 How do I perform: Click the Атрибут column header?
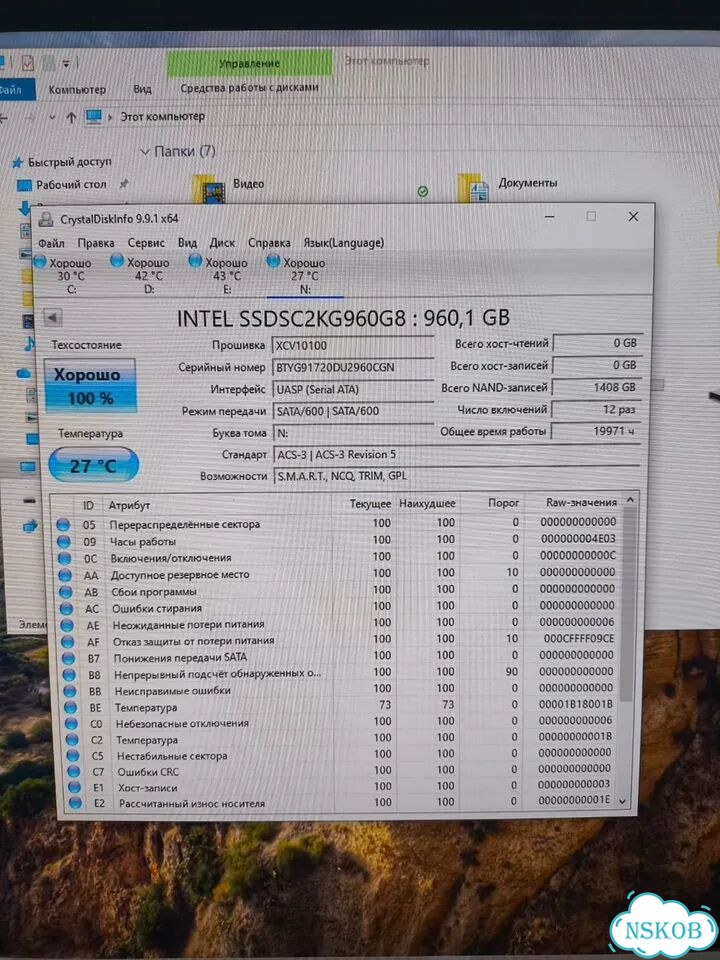[x=129, y=505]
